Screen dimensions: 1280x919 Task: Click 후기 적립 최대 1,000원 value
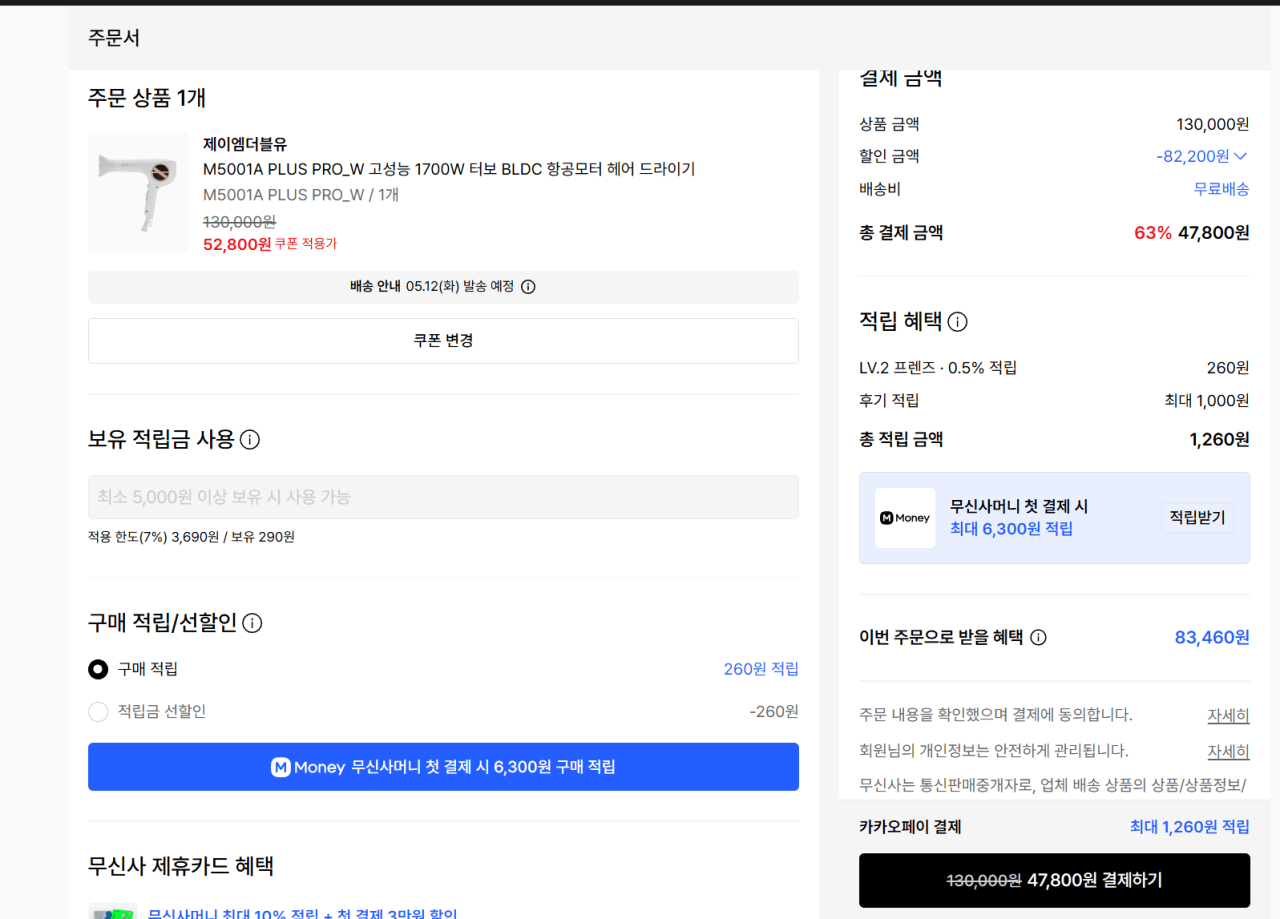1207,401
